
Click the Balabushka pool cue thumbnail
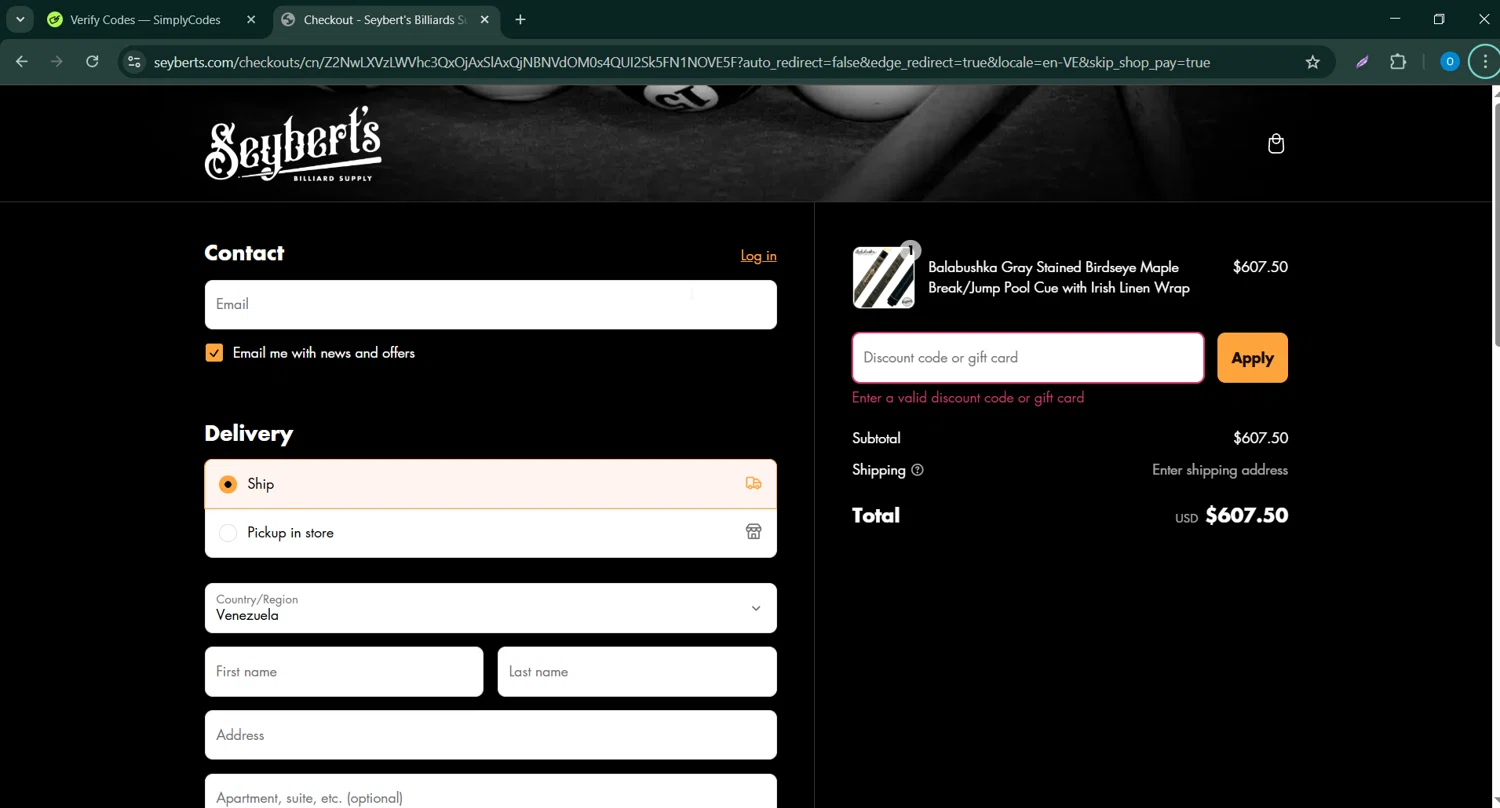(x=883, y=277)
